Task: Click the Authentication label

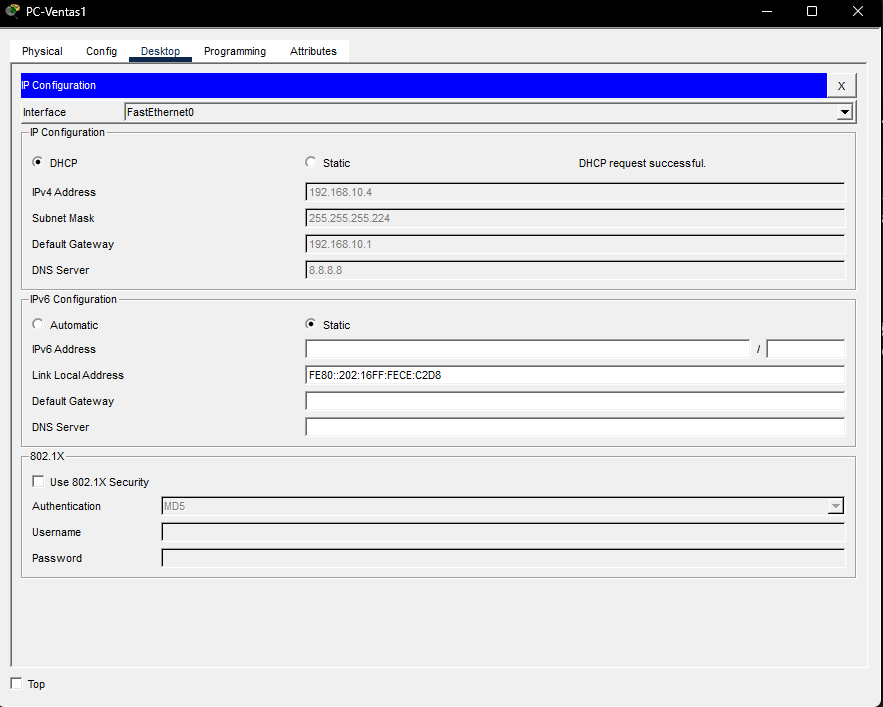Action: tap(66, 506)
